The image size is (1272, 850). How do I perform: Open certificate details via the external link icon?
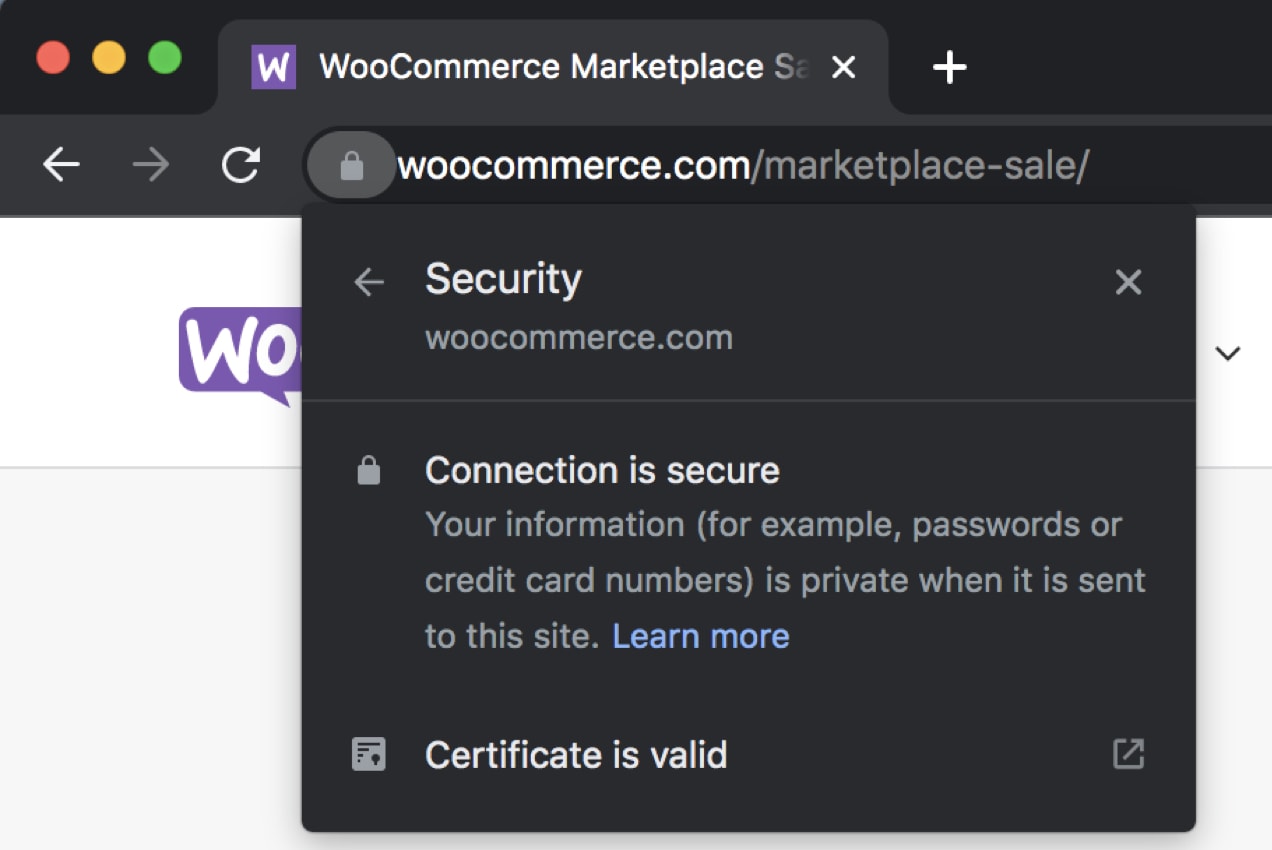[x=1127, y=754]
